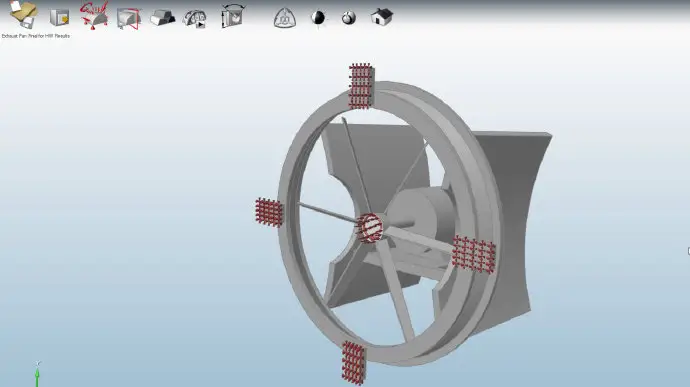The width and height of the screenshot is (690, 387).
Task: Click the Exhaust Fan file name label
Action: tap(36, 36)
